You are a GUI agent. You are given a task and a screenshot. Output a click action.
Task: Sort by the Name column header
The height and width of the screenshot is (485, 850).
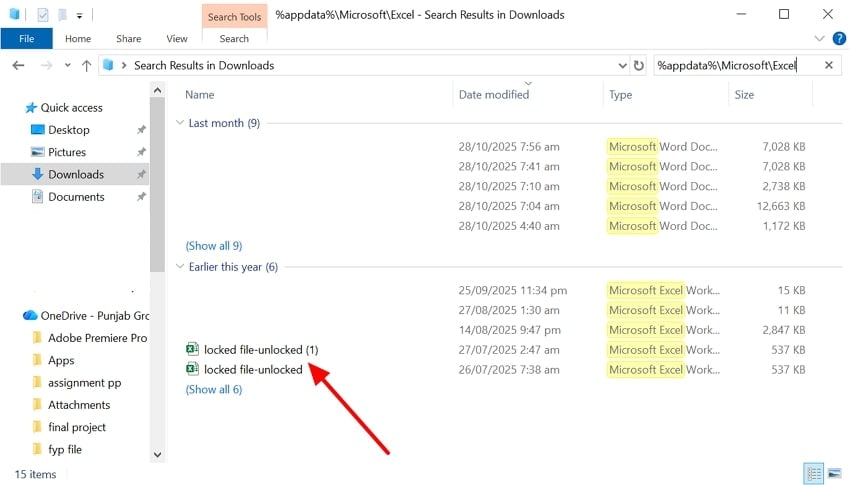coord(199,95)
